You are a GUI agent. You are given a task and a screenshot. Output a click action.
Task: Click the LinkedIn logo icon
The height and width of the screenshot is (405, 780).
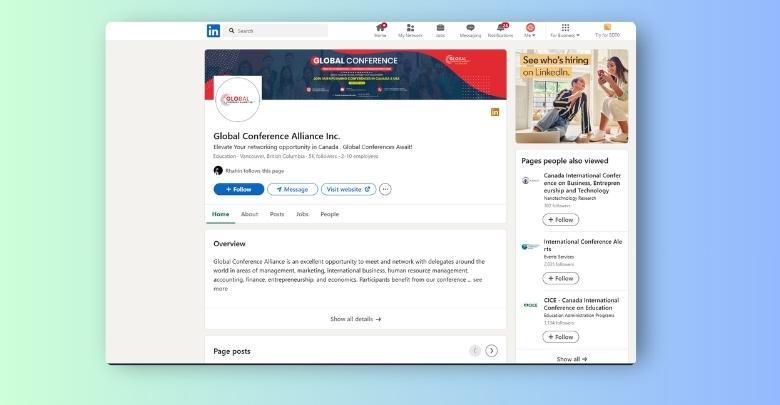tap(213, 31)
